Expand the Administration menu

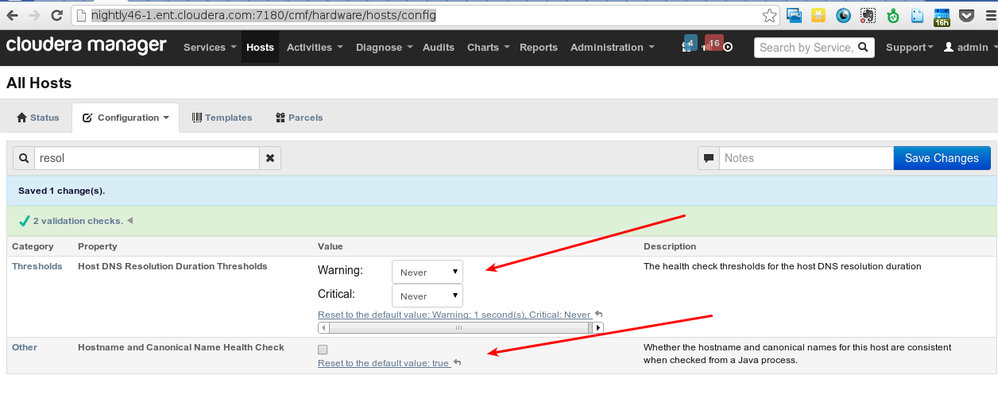(x=612, y=47)
